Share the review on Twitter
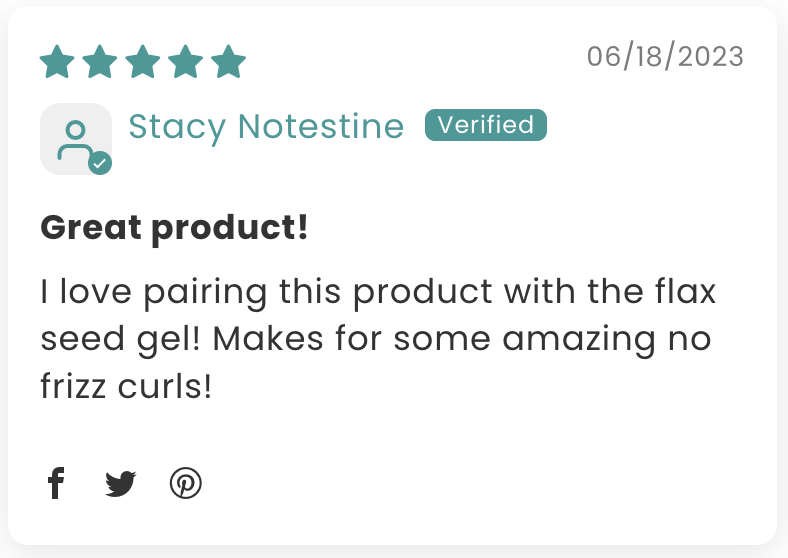Image resolution: width=788 pixels, height=558 pixels. (x=121, y=484)
